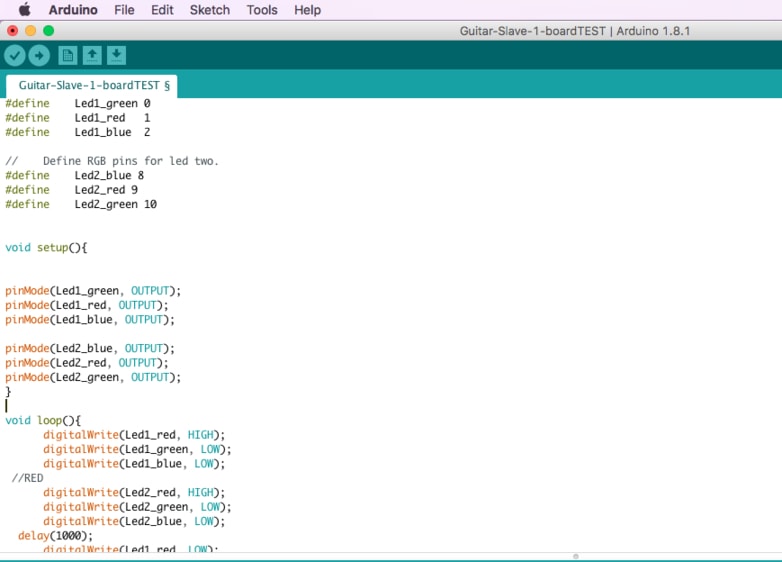This screenshot has height=562, width=782.
Task: Open the Arduino application menu
Action: [73, 10]
